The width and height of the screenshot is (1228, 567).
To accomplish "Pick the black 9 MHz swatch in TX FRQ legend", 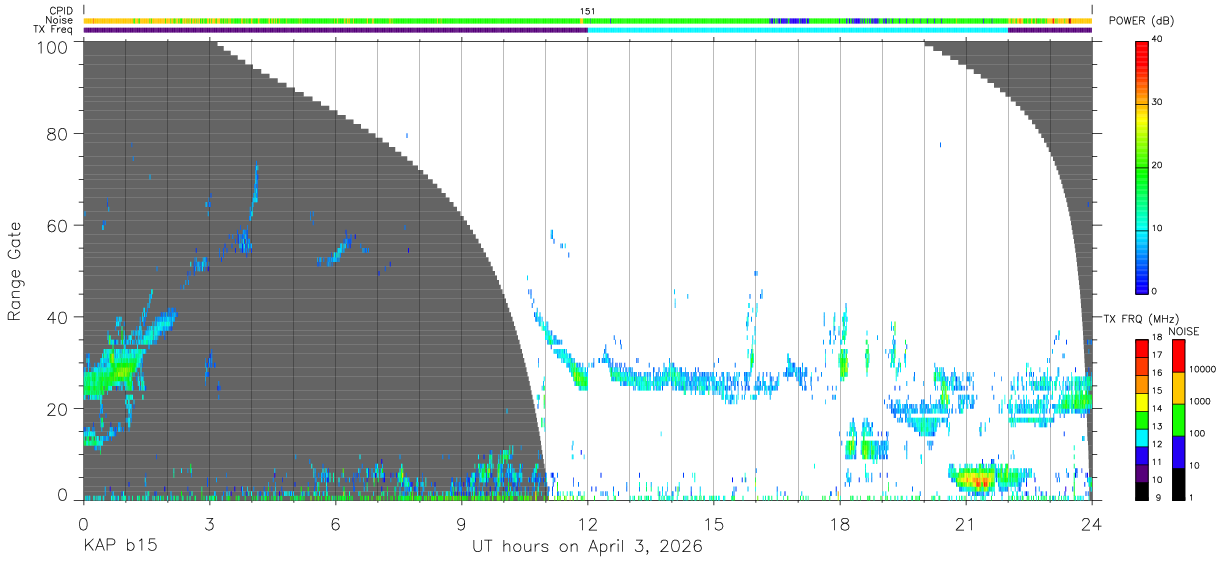I will click(1142, 489).
